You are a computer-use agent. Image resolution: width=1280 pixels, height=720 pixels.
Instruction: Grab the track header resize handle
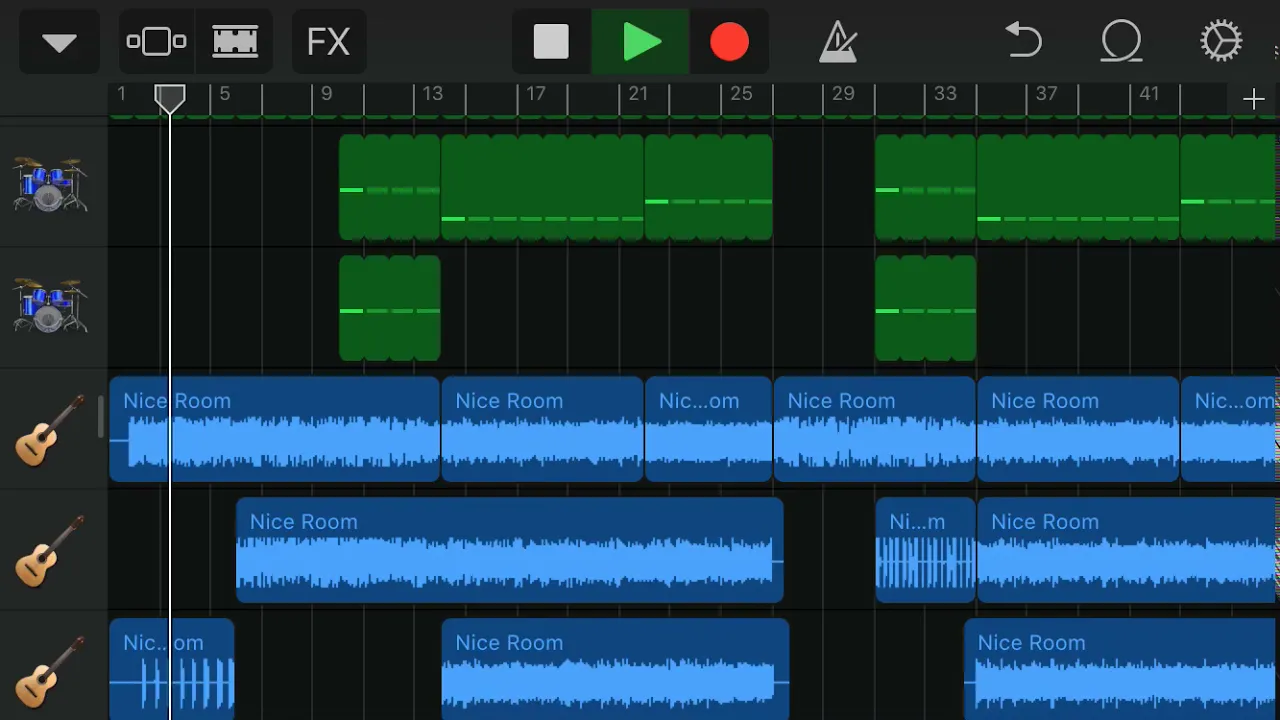click(101, 417)
